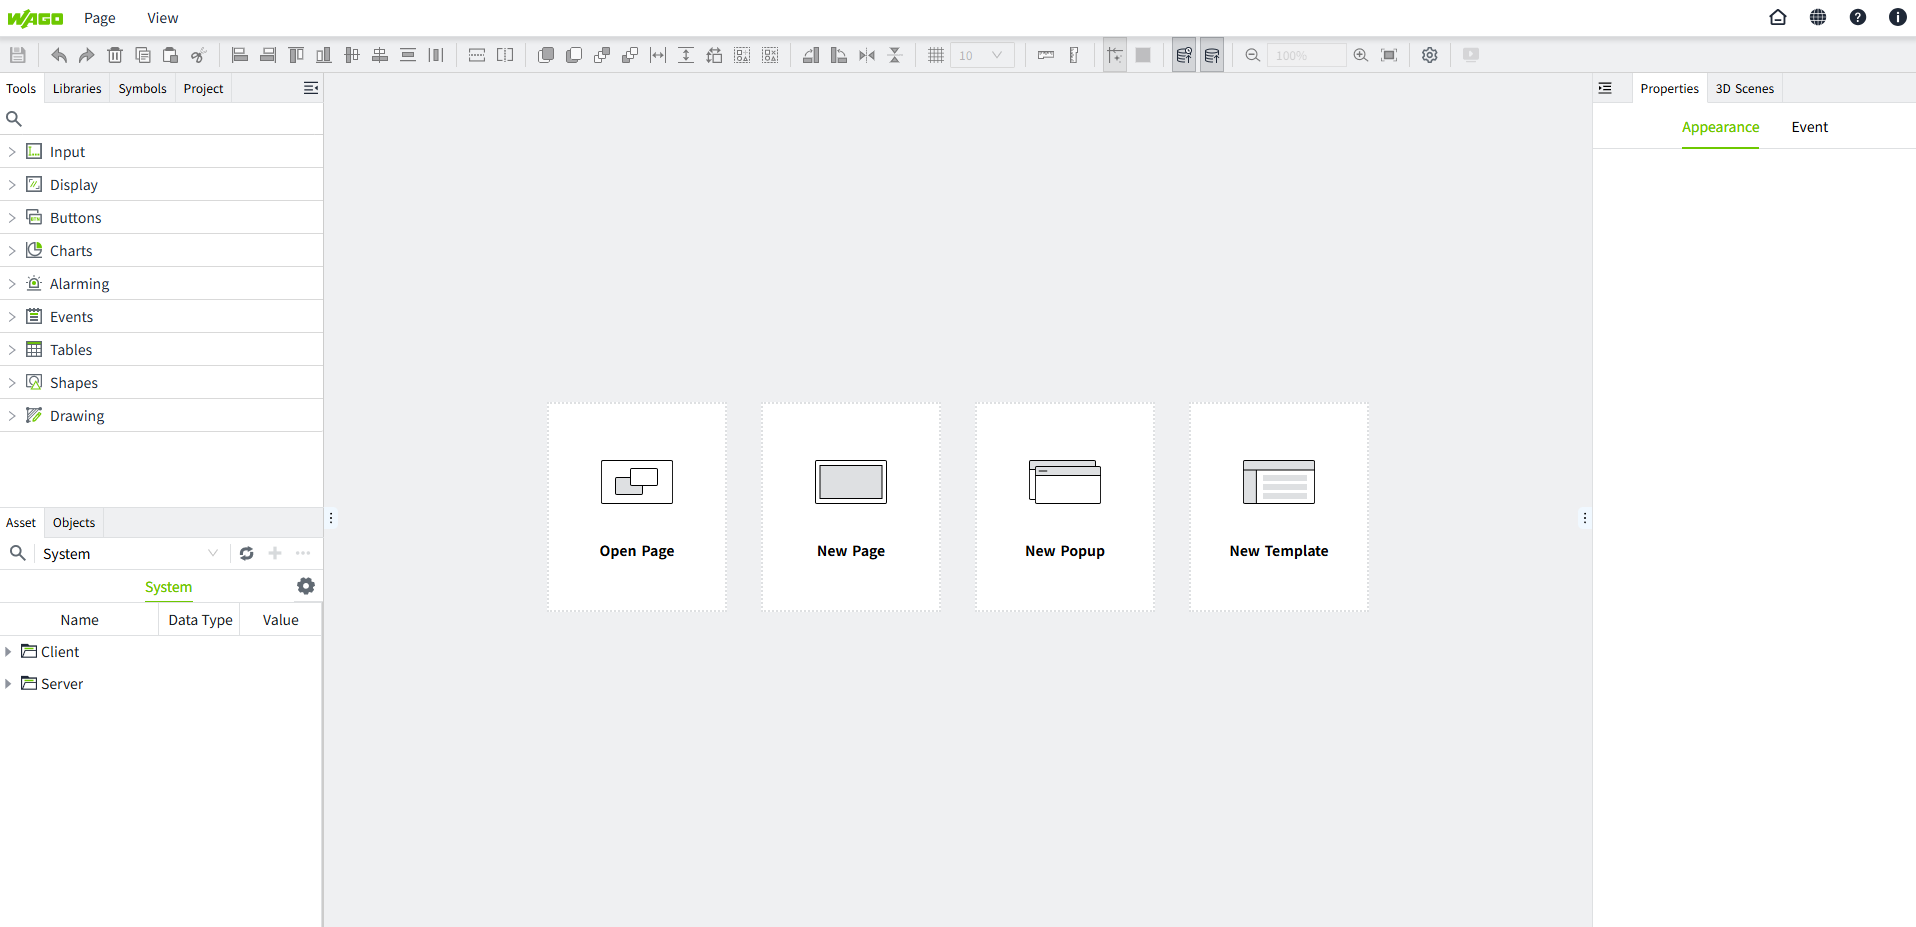Click the home icon at top right
This screenshot has height=927, width=1916.
pos(1777,17)
